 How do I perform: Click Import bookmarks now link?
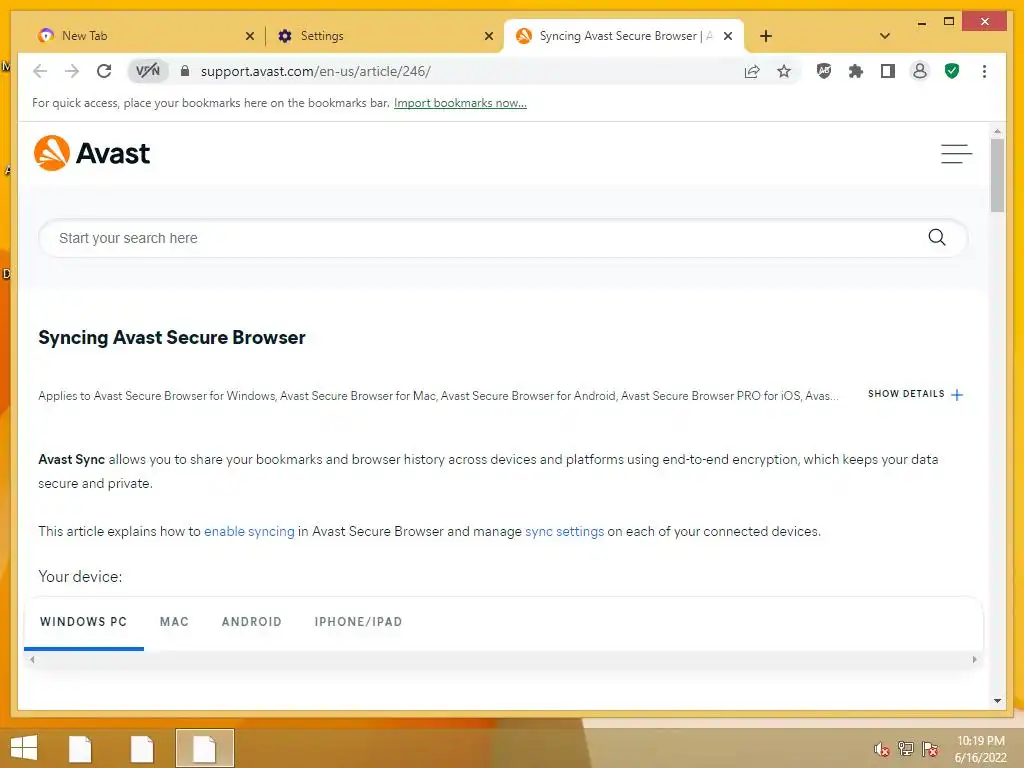(x=460, y=103)
